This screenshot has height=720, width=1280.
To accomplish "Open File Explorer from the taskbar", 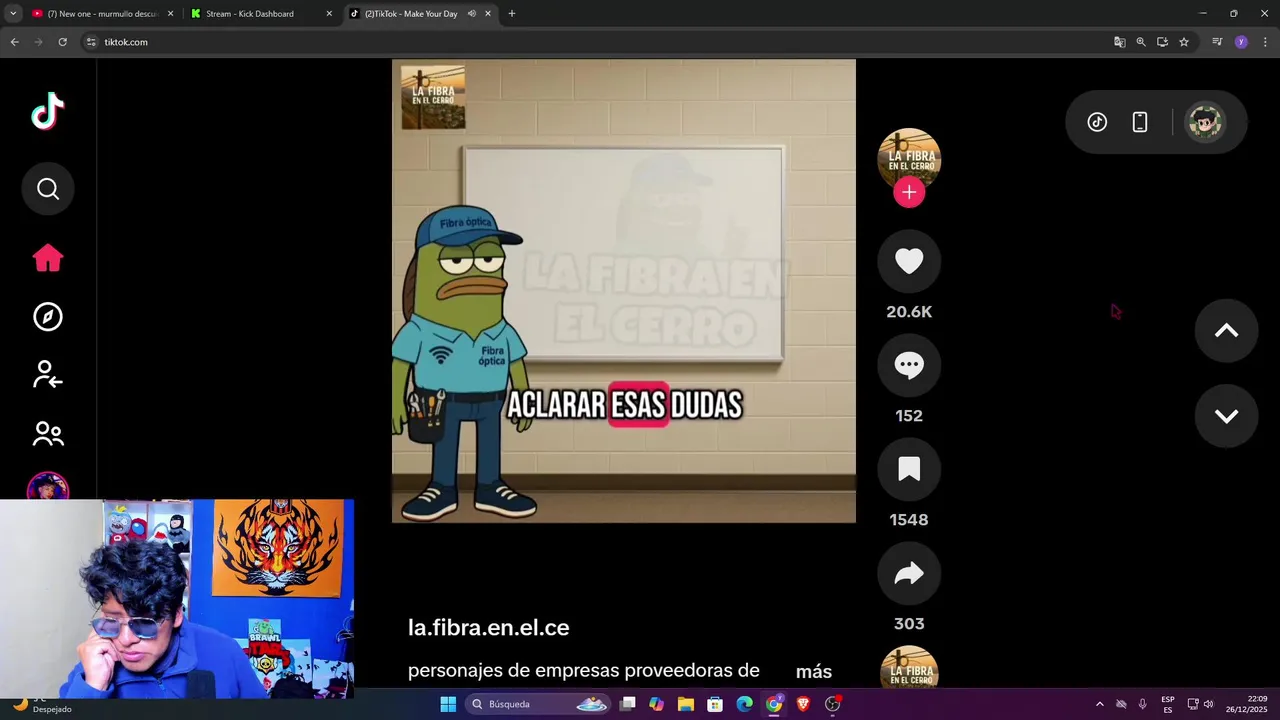I will pyautogui.click(x=686, y=704).
